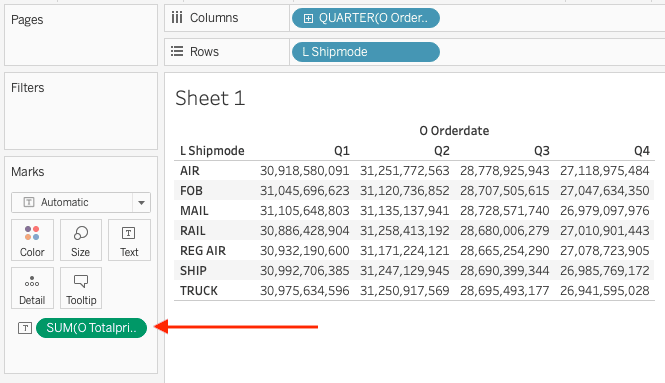Image resolution: width=665 pixels, height=383 pixels.
Task: Open the Size marks card
Action: pos(81,240)
